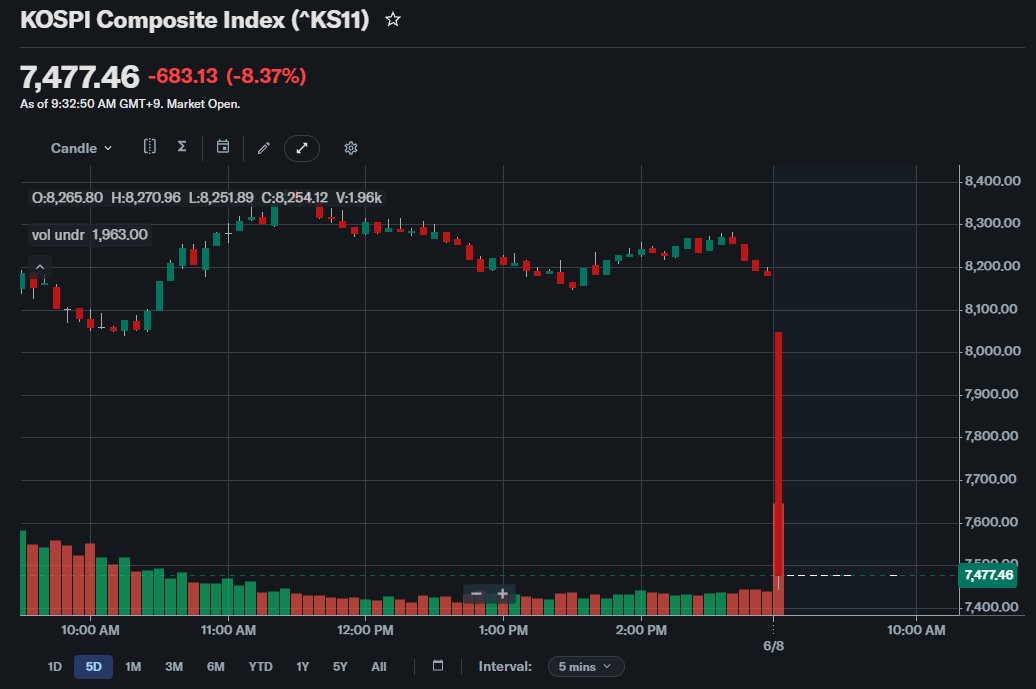Select the pencil drawing tool
Image resolution: width=1036 pixels, height=689 pixels.
[x=264, y=148]
